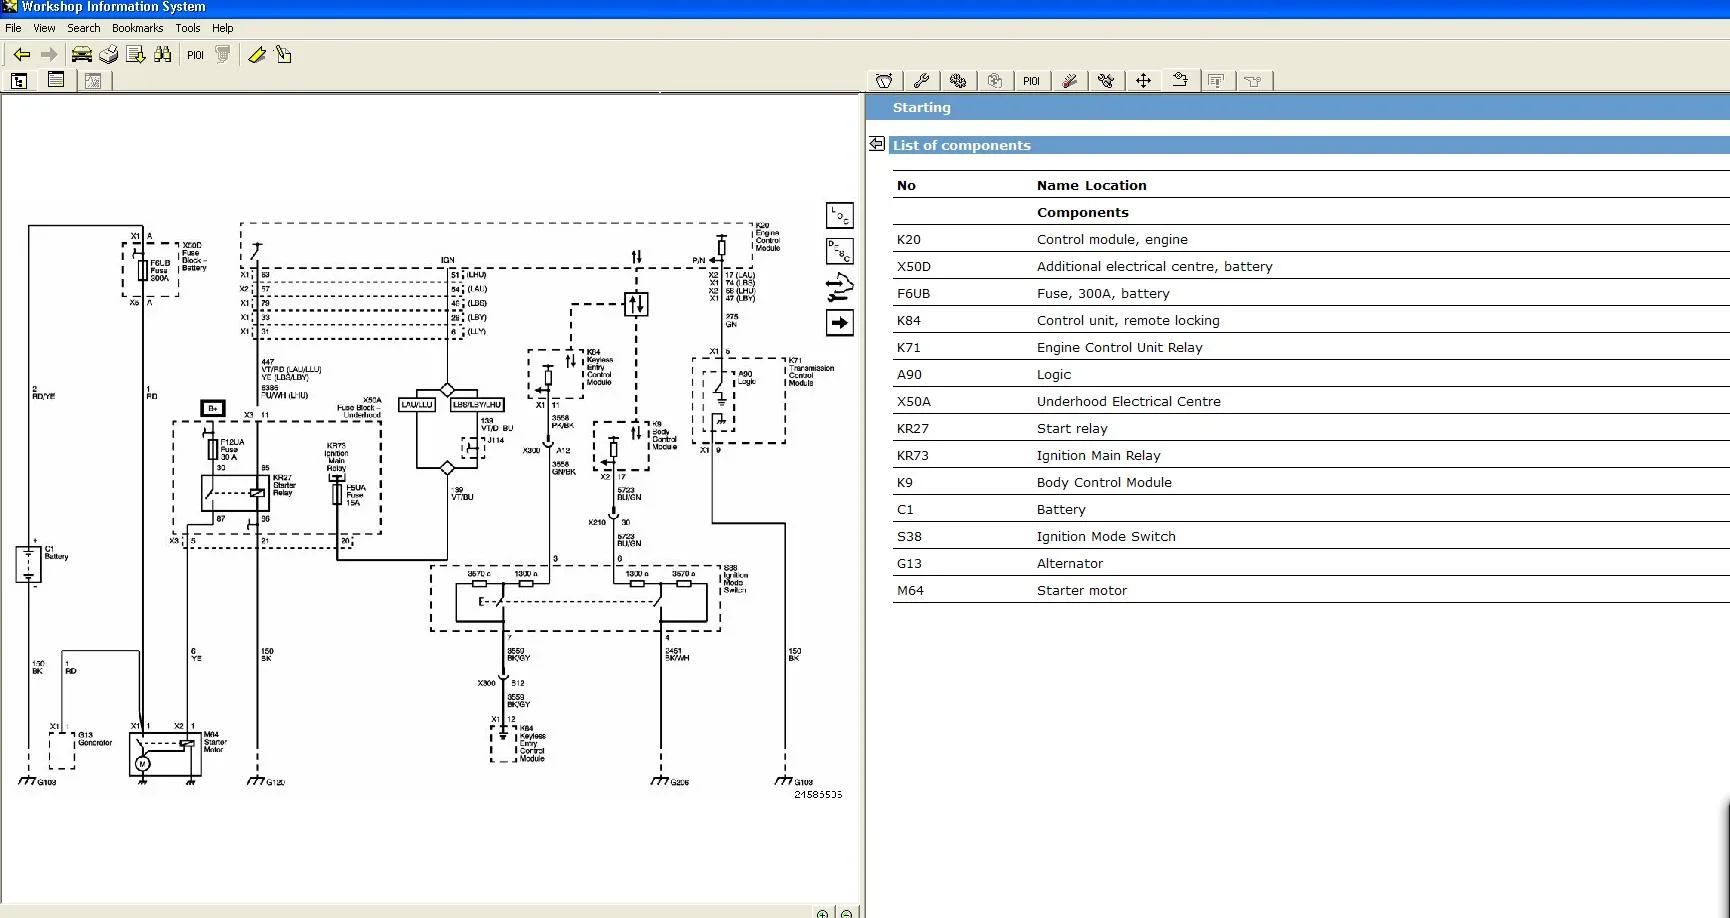1730x918 pixels.
Task: Click S38 Ignition Mode Switch in diagram
Action: 575,598
